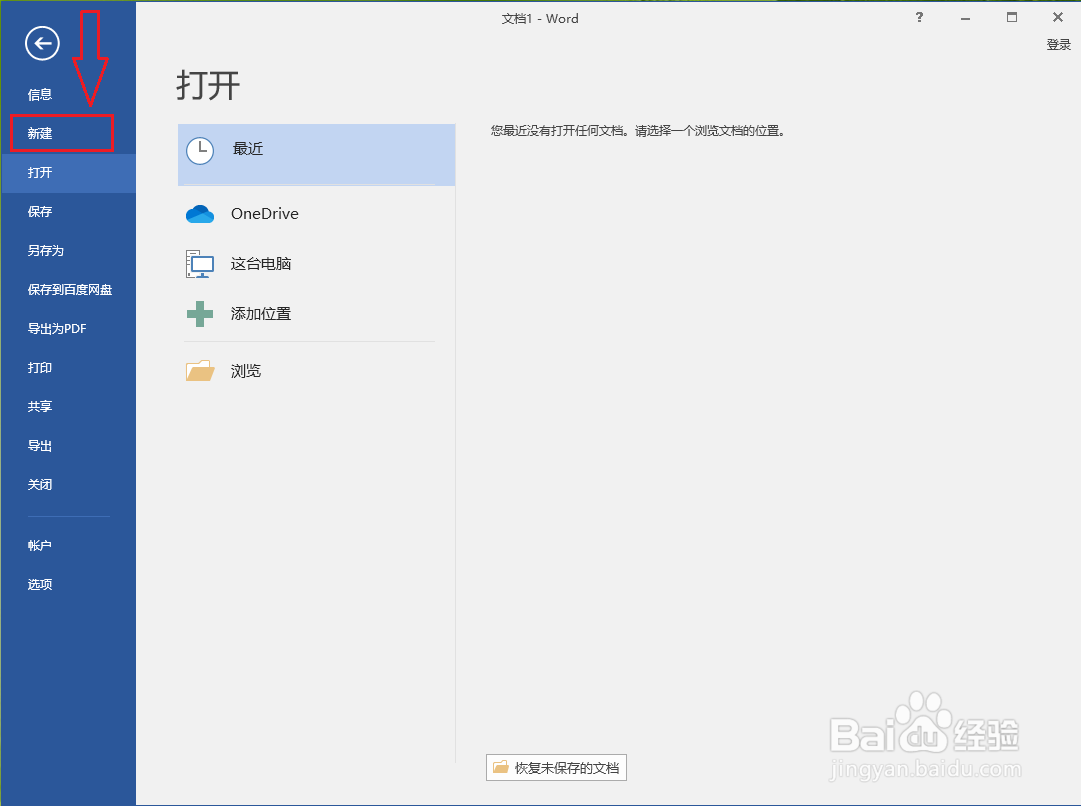Click the clock icon for 最近
1081x806 pixels.
[200, 151]
